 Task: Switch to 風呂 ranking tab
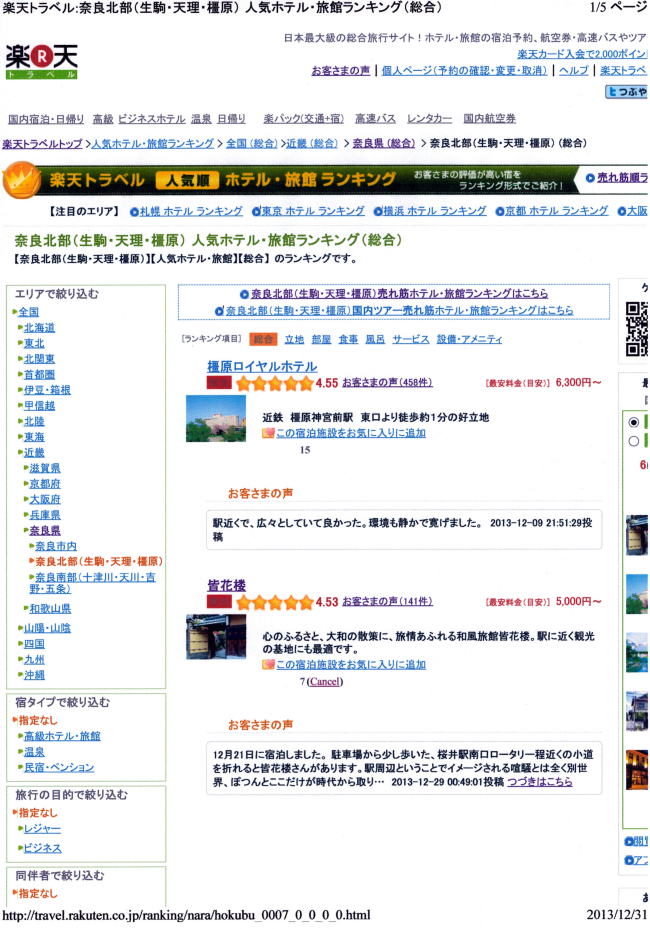[375, 339]
